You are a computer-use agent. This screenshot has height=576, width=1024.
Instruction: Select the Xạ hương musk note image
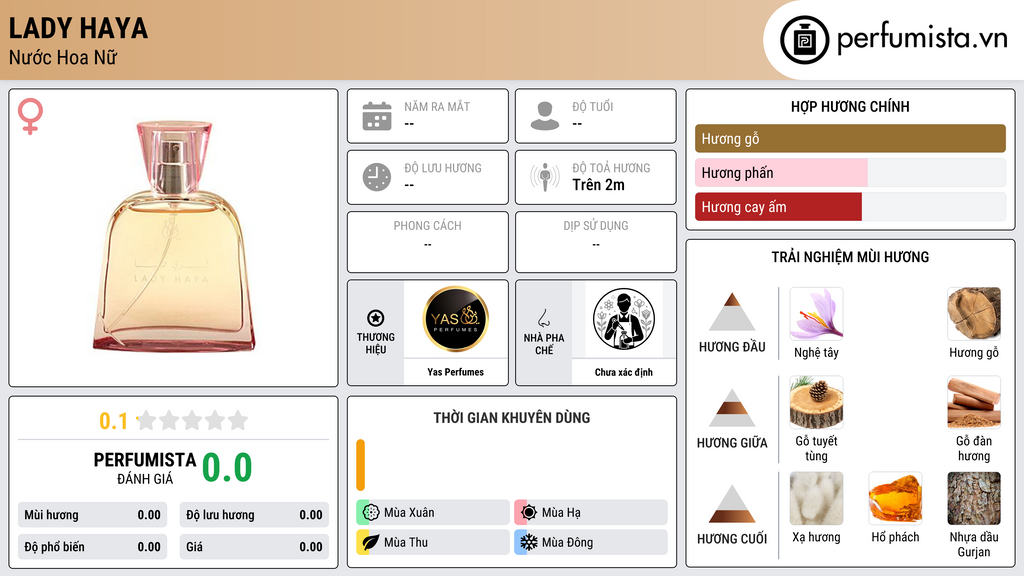click(x=816, y=499)
